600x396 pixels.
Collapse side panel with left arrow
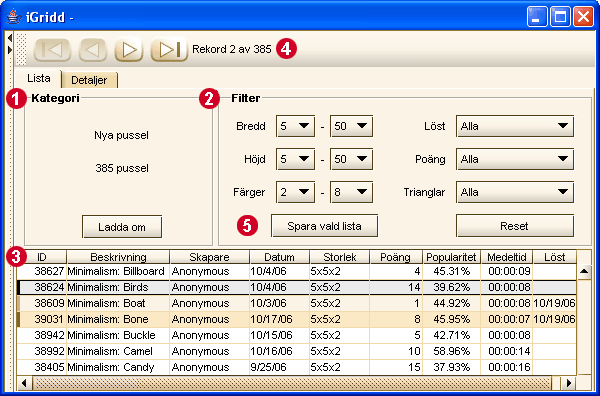(10, 38)
